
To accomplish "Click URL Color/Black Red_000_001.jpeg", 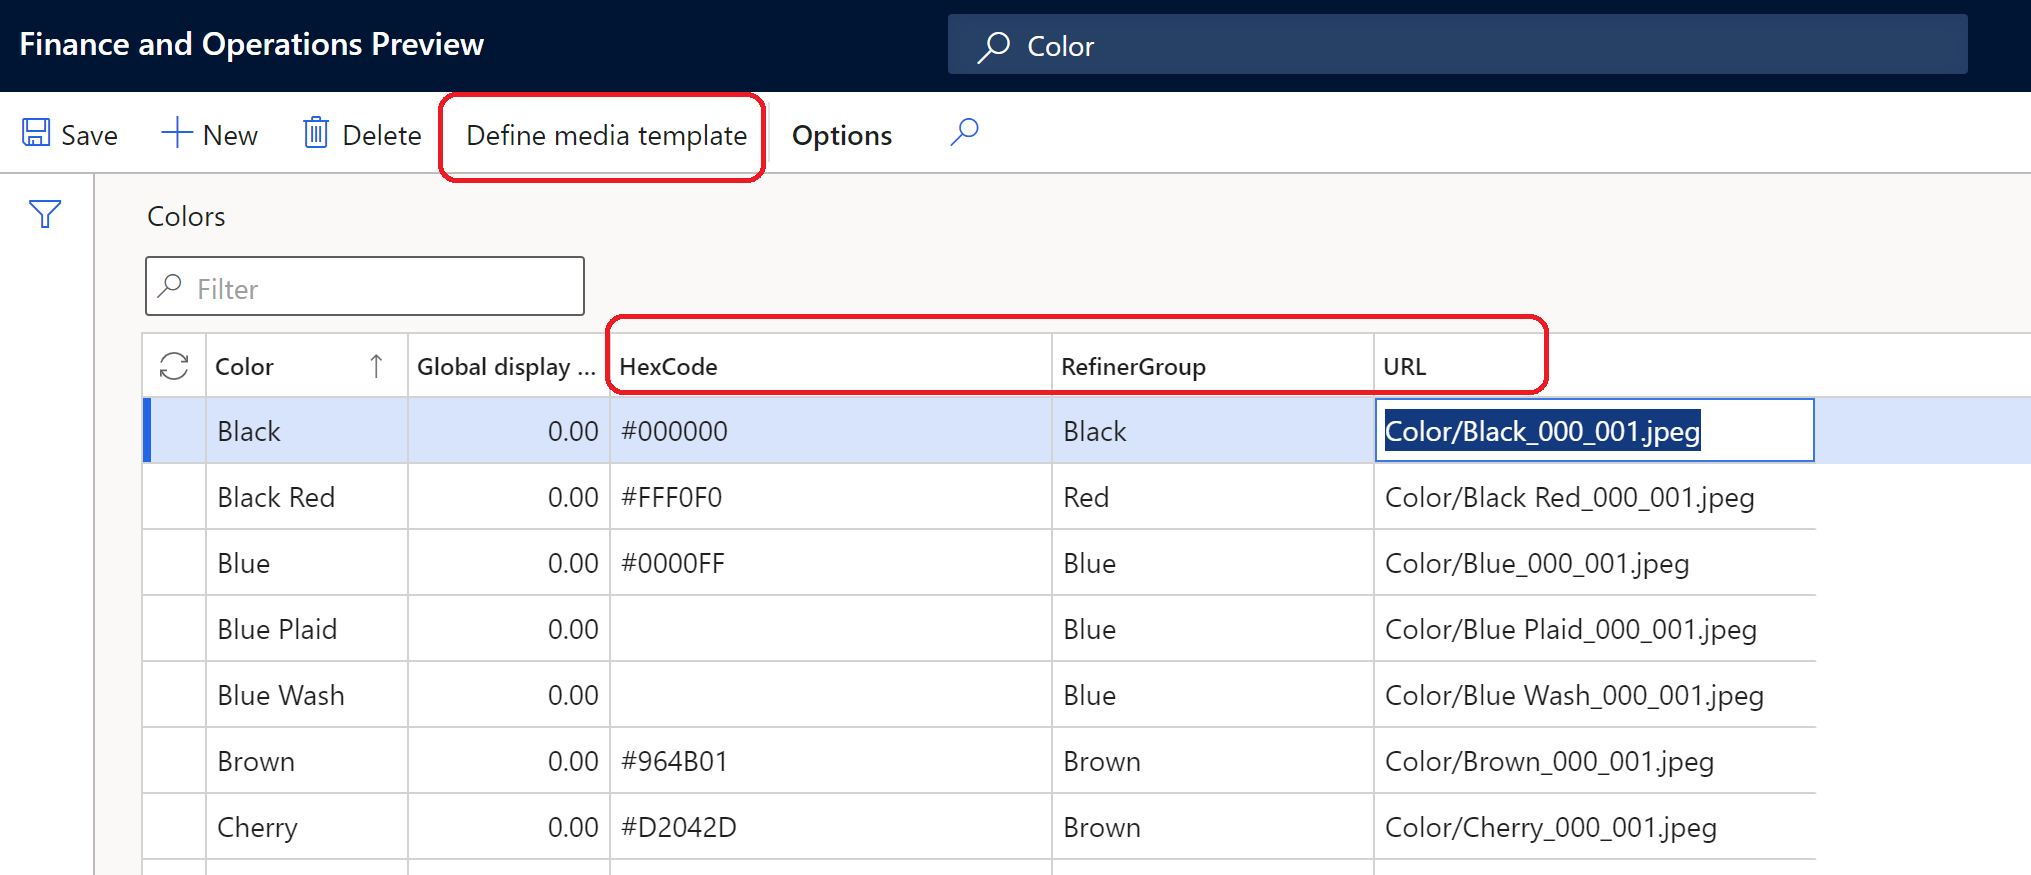I will coord(1595,497).
